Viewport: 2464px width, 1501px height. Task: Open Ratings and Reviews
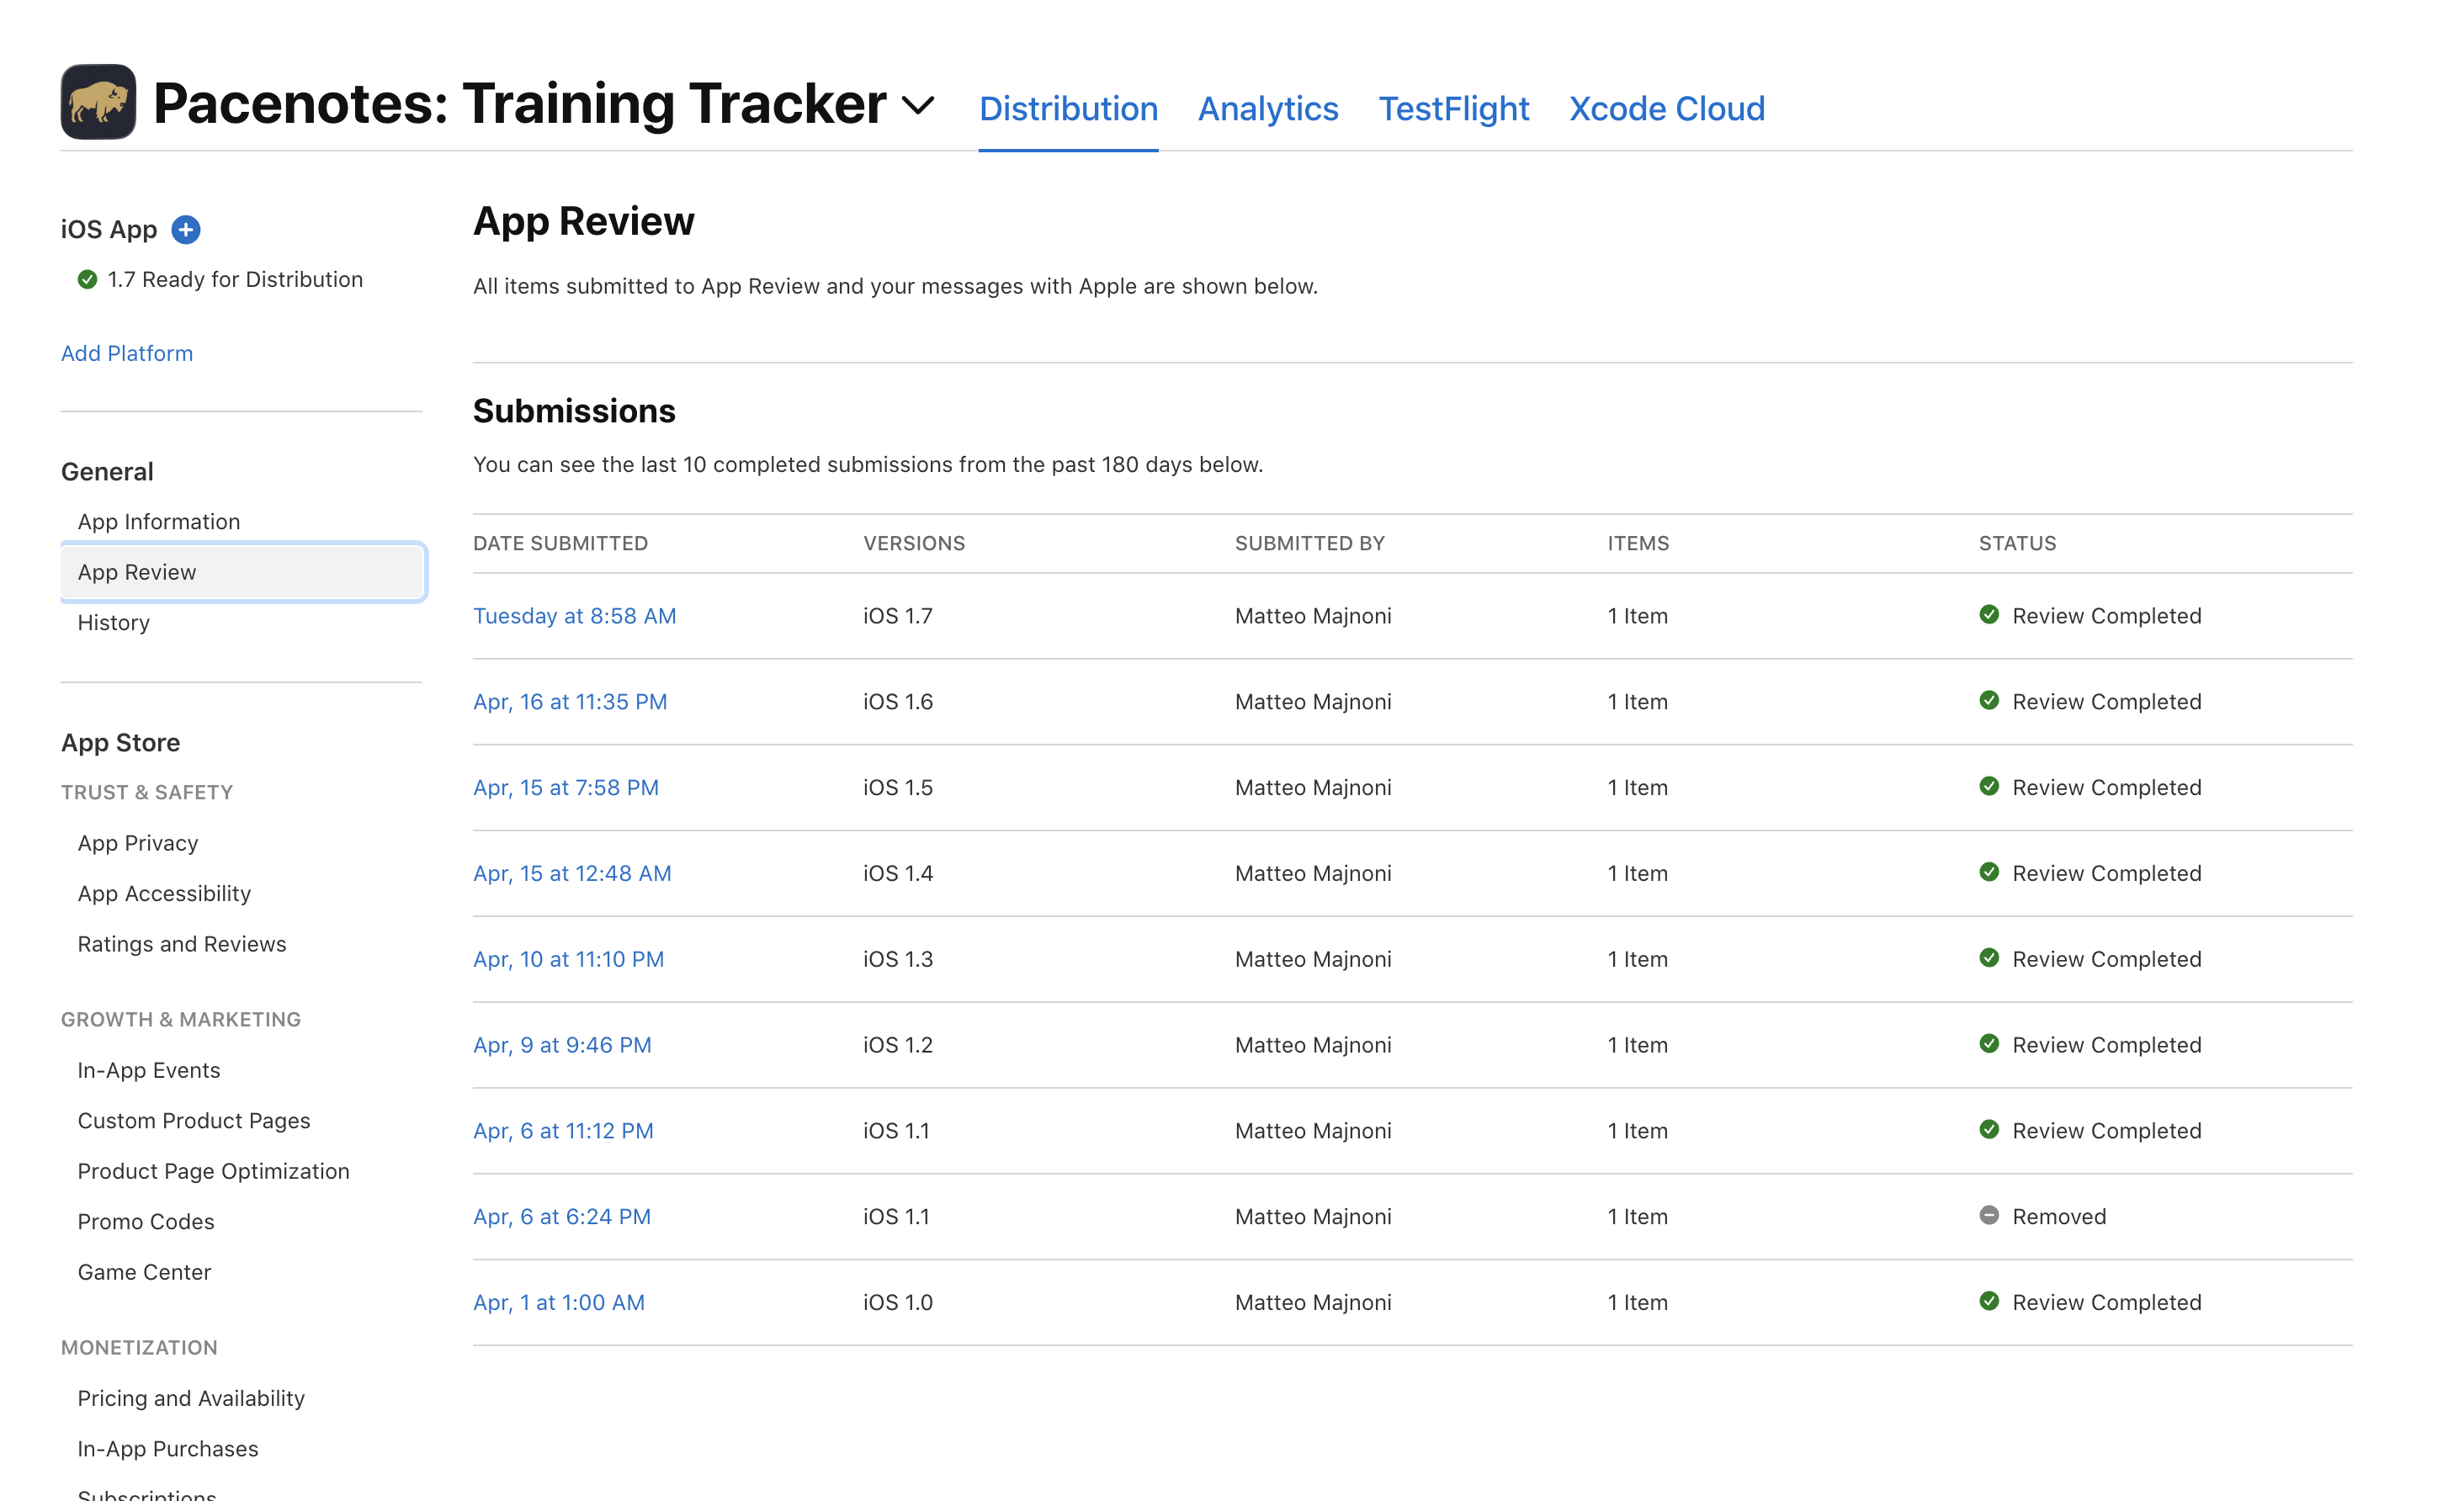182,944
